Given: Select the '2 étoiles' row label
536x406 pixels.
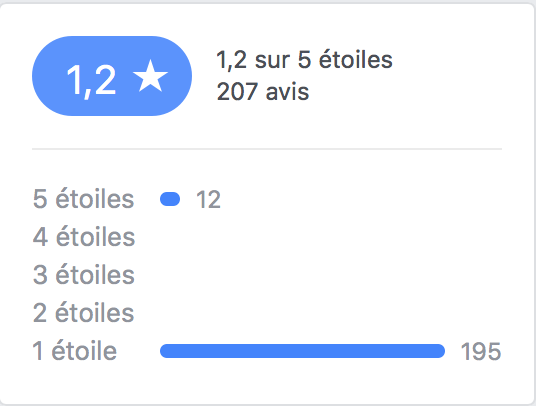Looking at the screenshot, I should coord(83,313).
